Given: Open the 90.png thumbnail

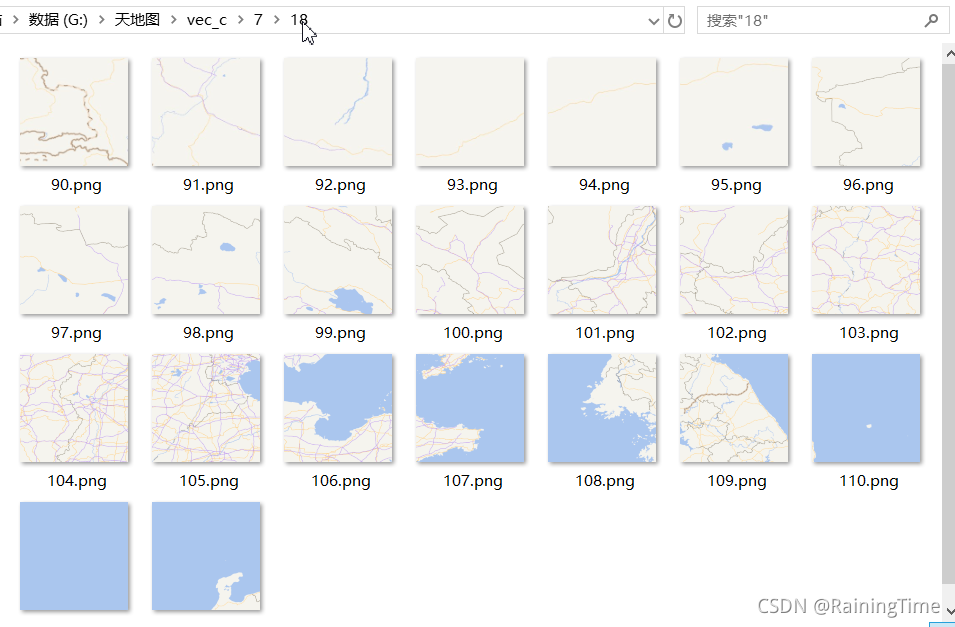Looking at the screenshot, I should 74,112.
